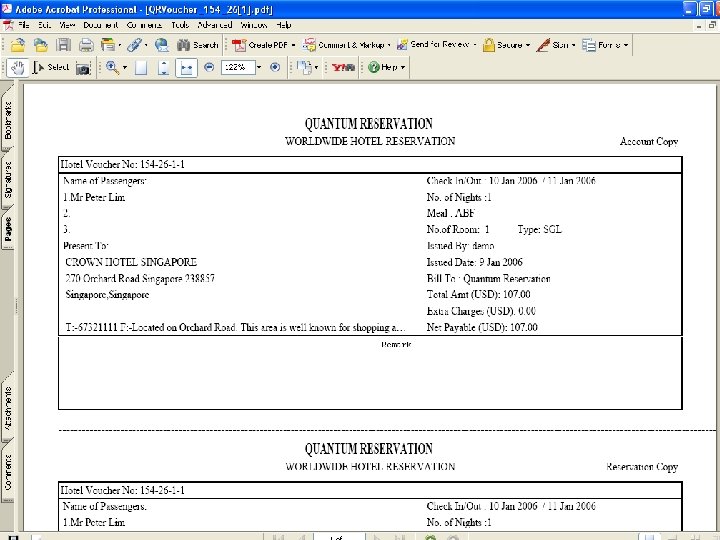Screen dimensions: 720x540
Task: Click the Organizer printer-stack icon
Action: pos(108,45)
